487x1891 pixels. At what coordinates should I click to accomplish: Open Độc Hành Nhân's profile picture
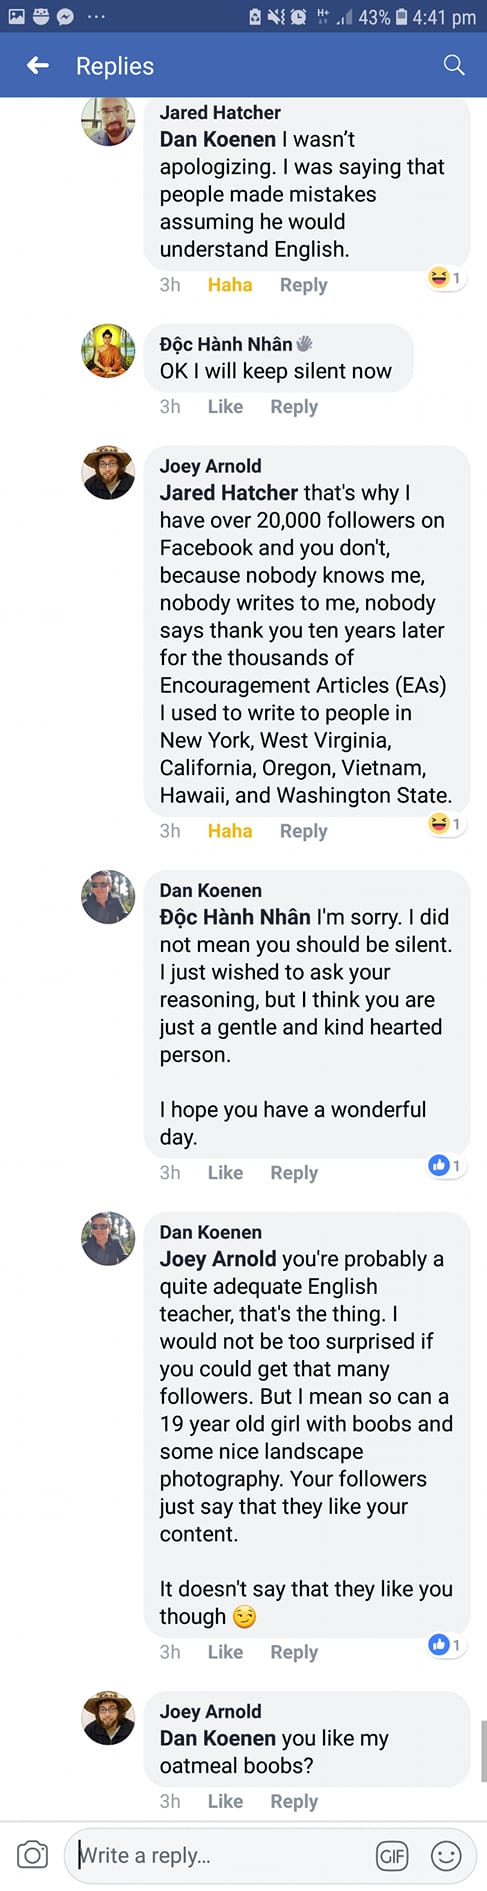pyautogui.click(x=108, y=351)
